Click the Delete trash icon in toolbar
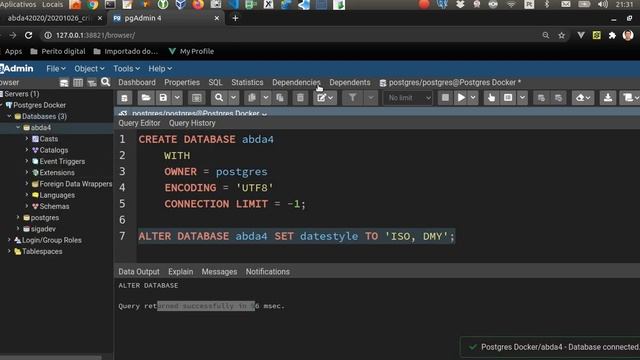The width and height of the screenshot is (640, 360). click(300, 98)
